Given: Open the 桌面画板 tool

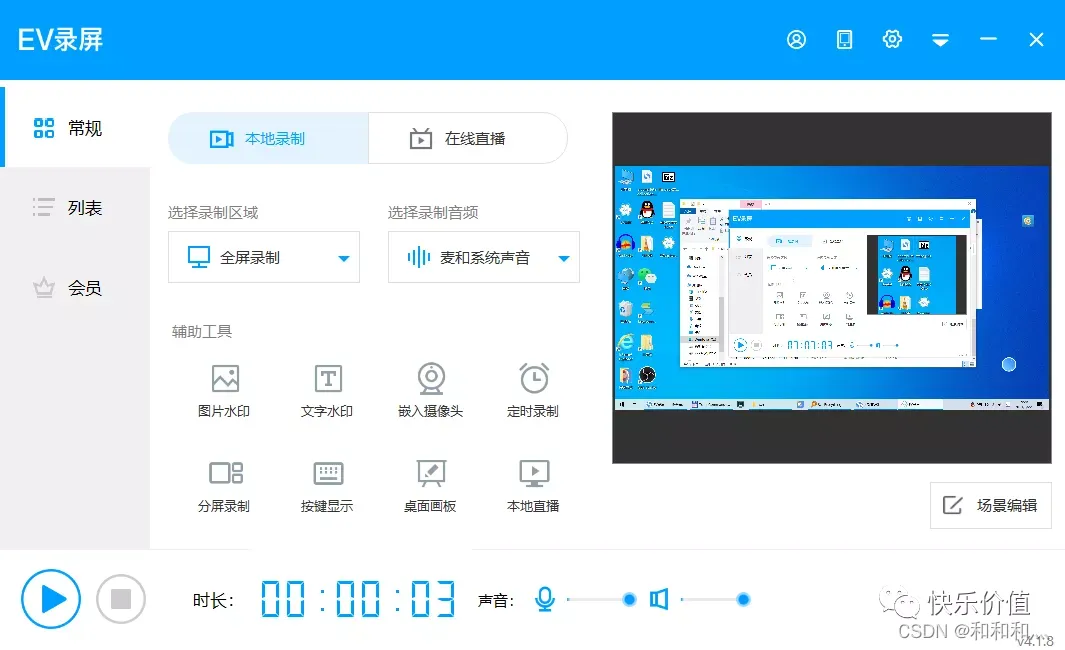Looking at the screenshot, I should coord(431,486).
